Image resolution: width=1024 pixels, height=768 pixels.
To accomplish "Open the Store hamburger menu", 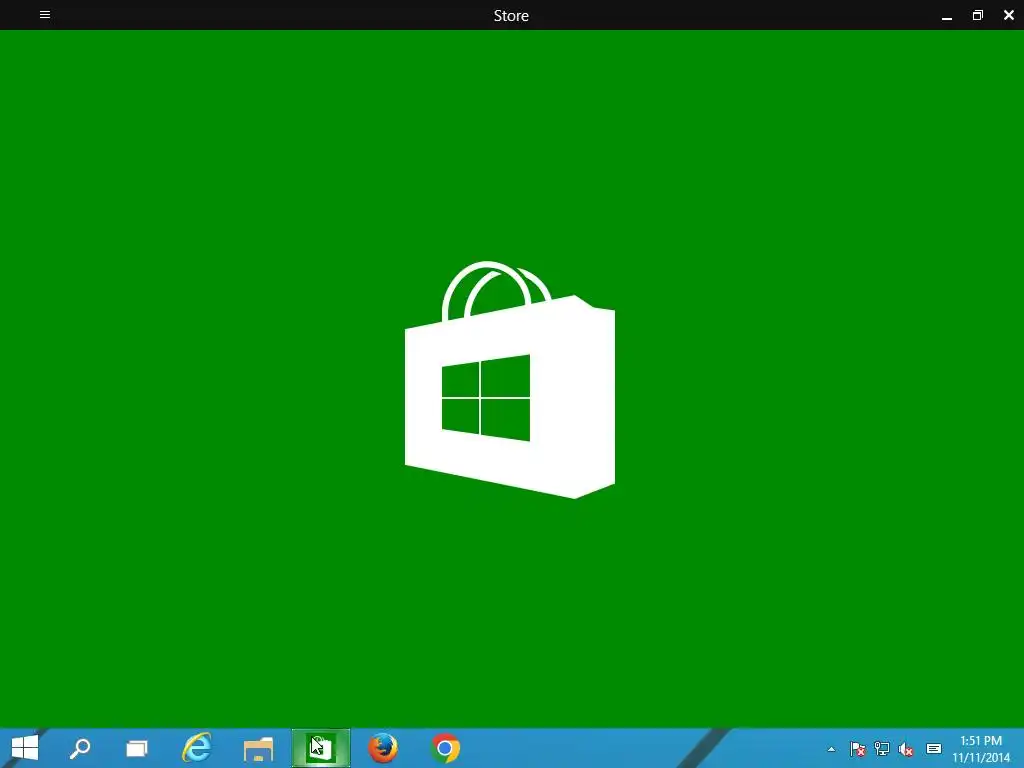I will pyautogui.click(x=45, y=14).
